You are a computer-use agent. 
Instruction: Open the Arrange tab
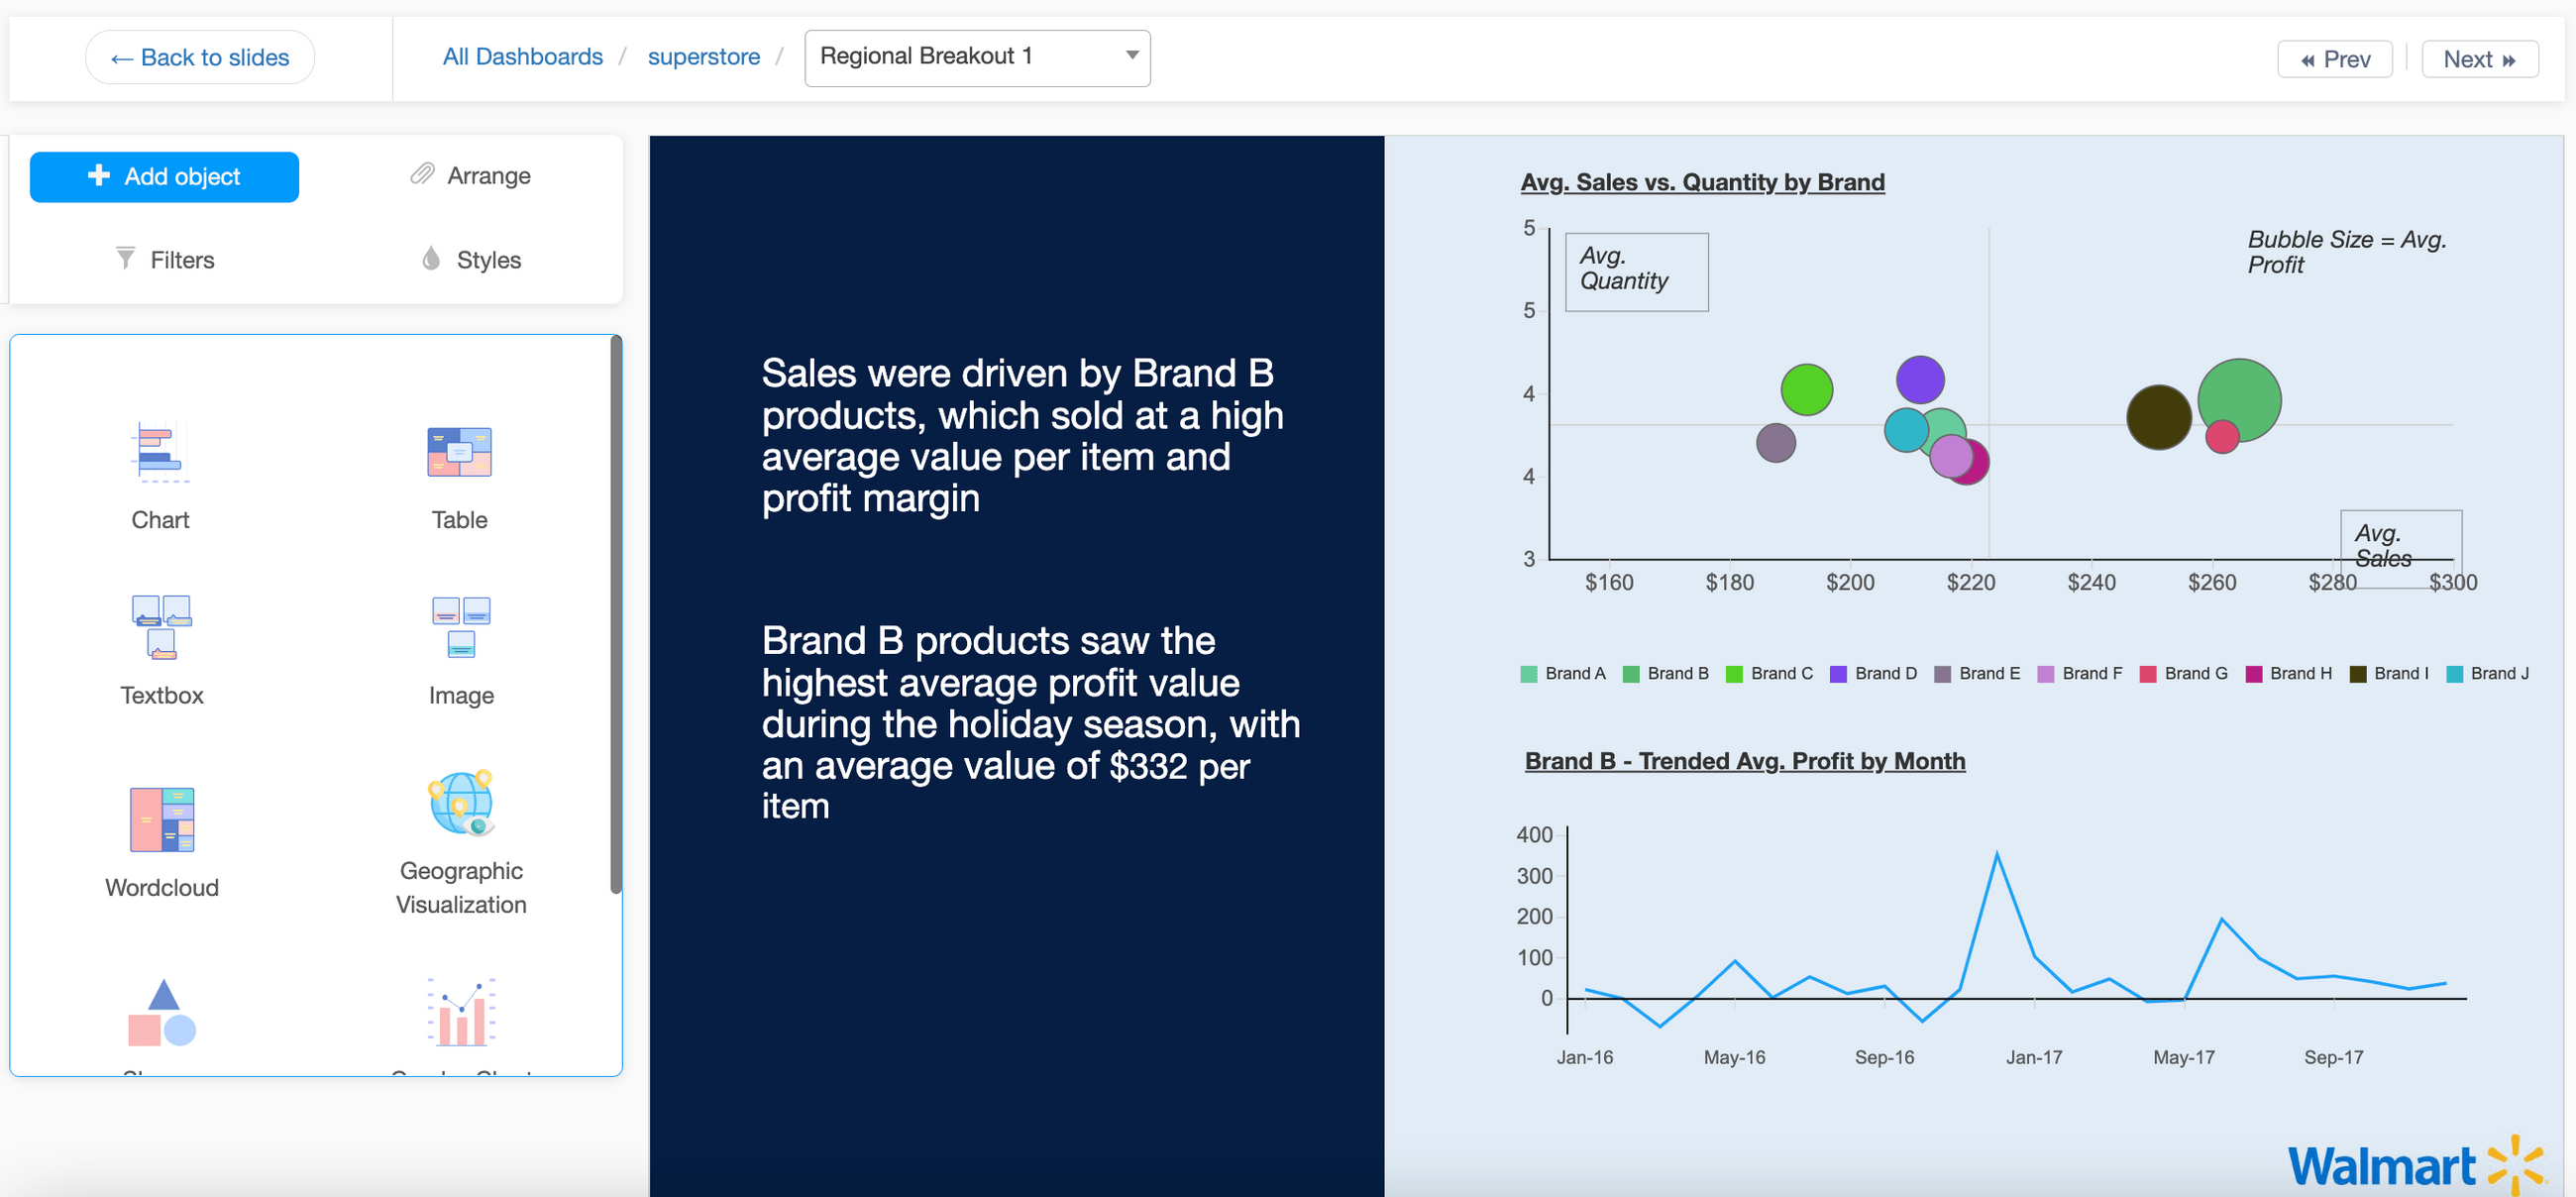[470, 176]
